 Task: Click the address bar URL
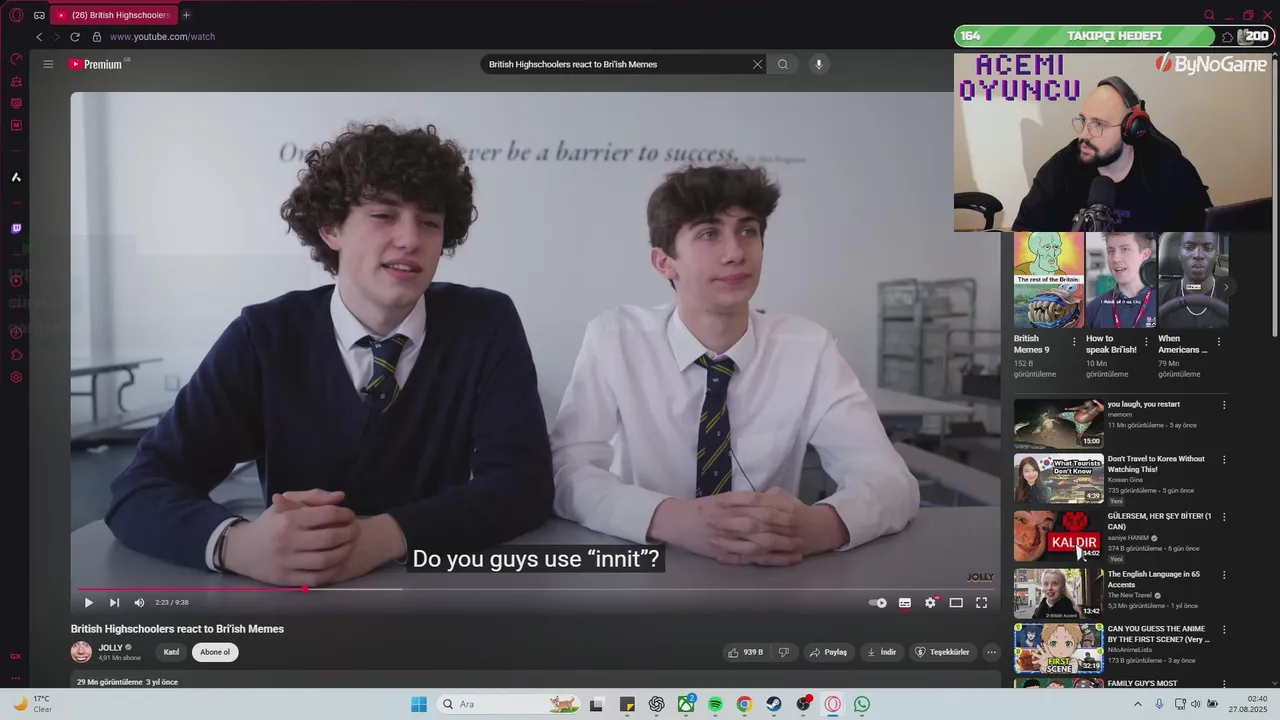coord(162,37)
